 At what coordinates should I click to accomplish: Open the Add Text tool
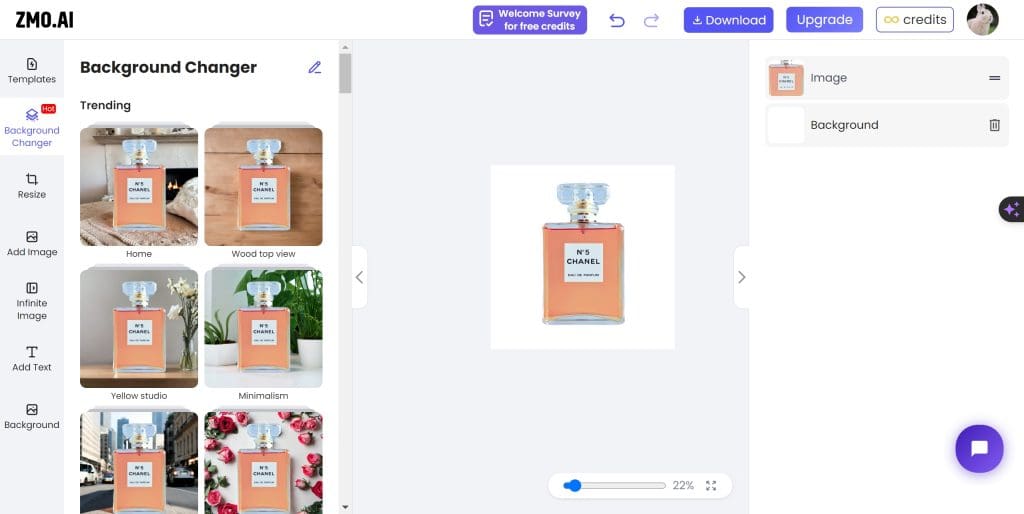click(31, 359)
